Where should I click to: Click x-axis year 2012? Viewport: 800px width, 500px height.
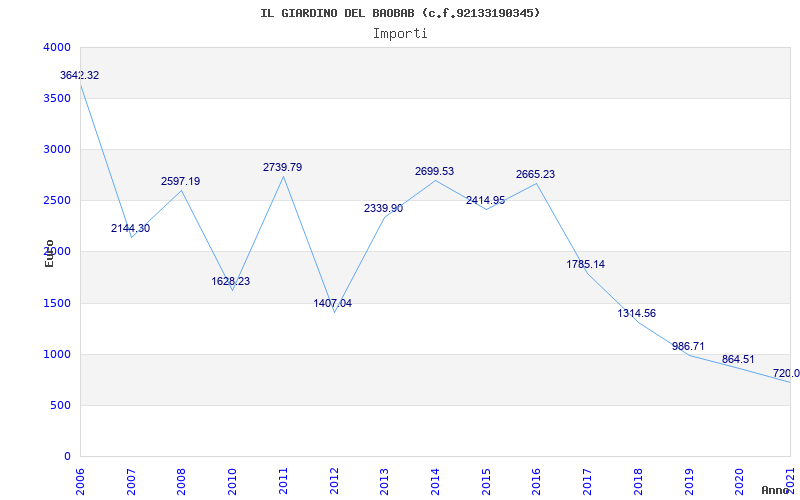point(334,482)
